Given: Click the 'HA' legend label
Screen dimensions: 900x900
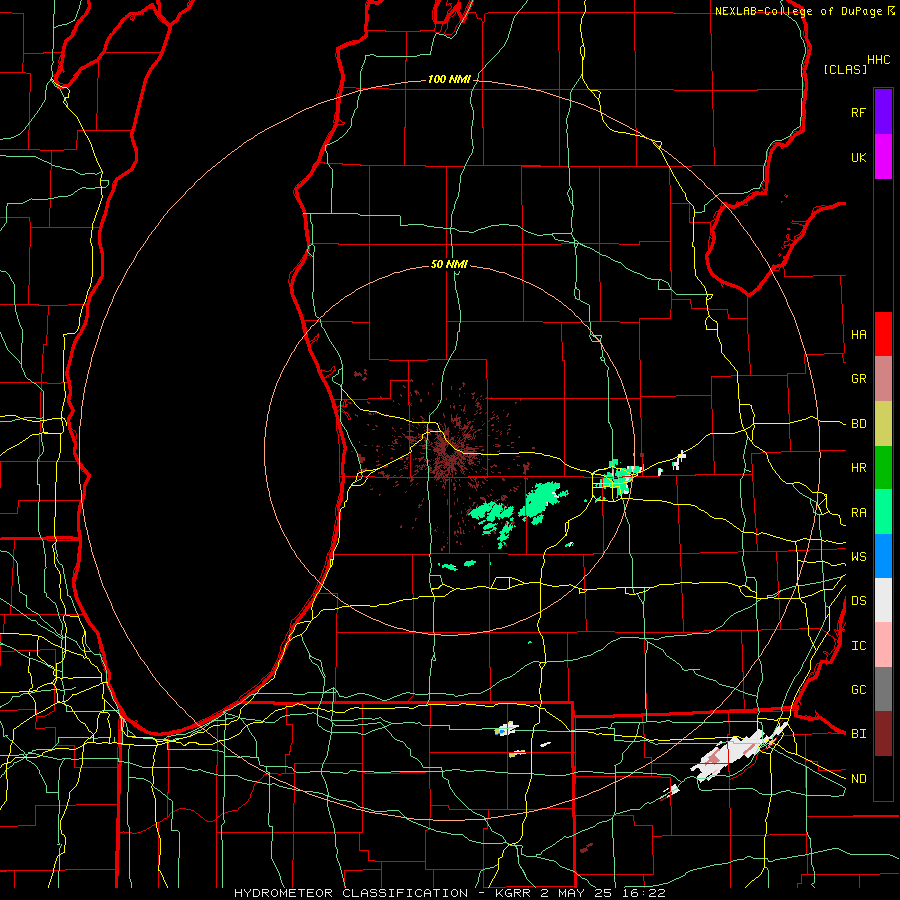Looking at the screenshot, I should click(858, 335).
